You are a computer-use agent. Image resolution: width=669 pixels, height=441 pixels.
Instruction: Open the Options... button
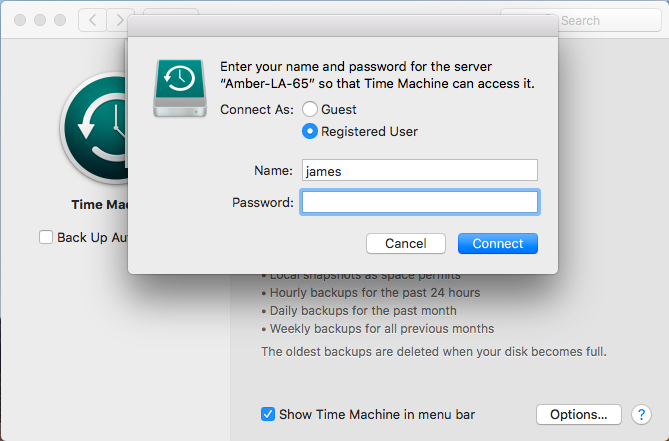coord(579,415)
